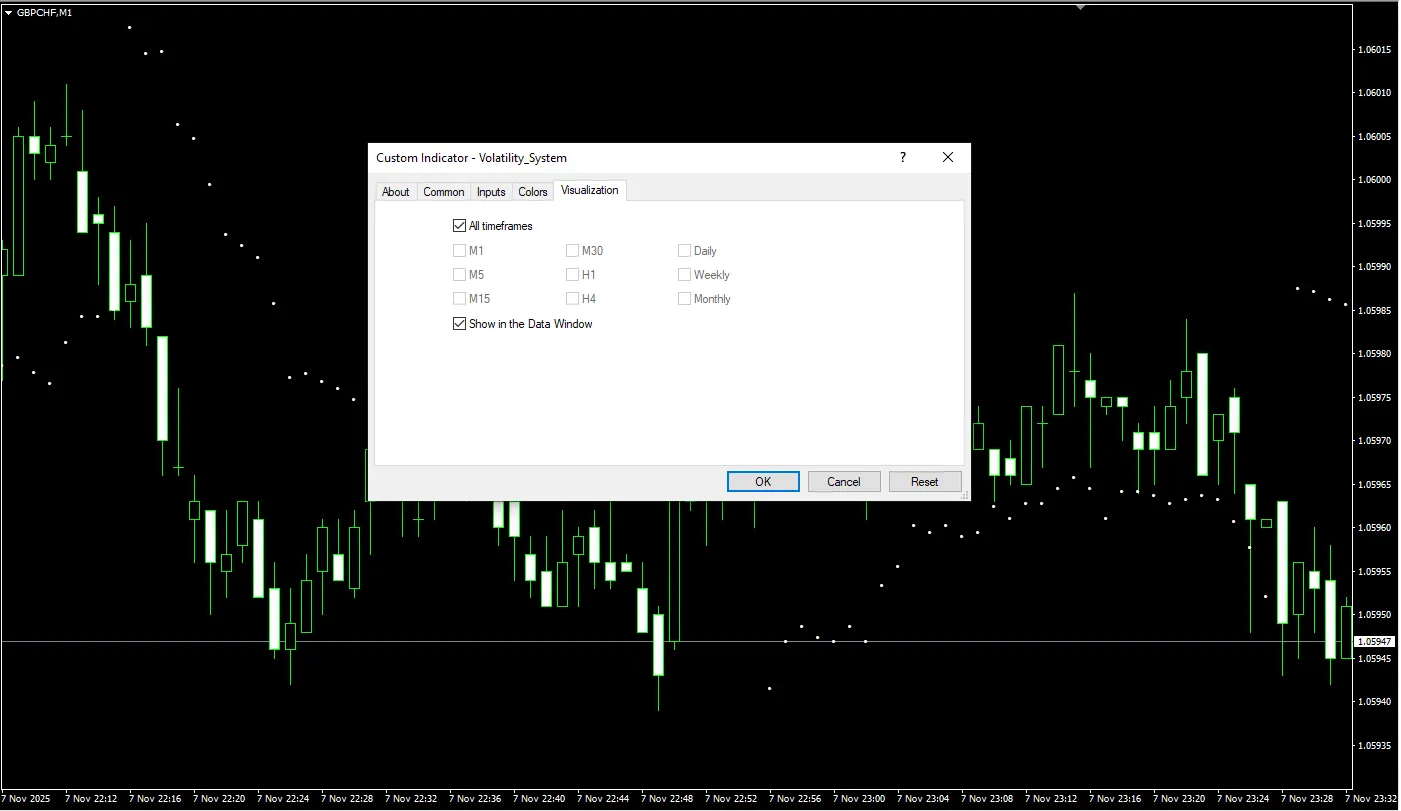Open the Common tab

tap(443, 192)
